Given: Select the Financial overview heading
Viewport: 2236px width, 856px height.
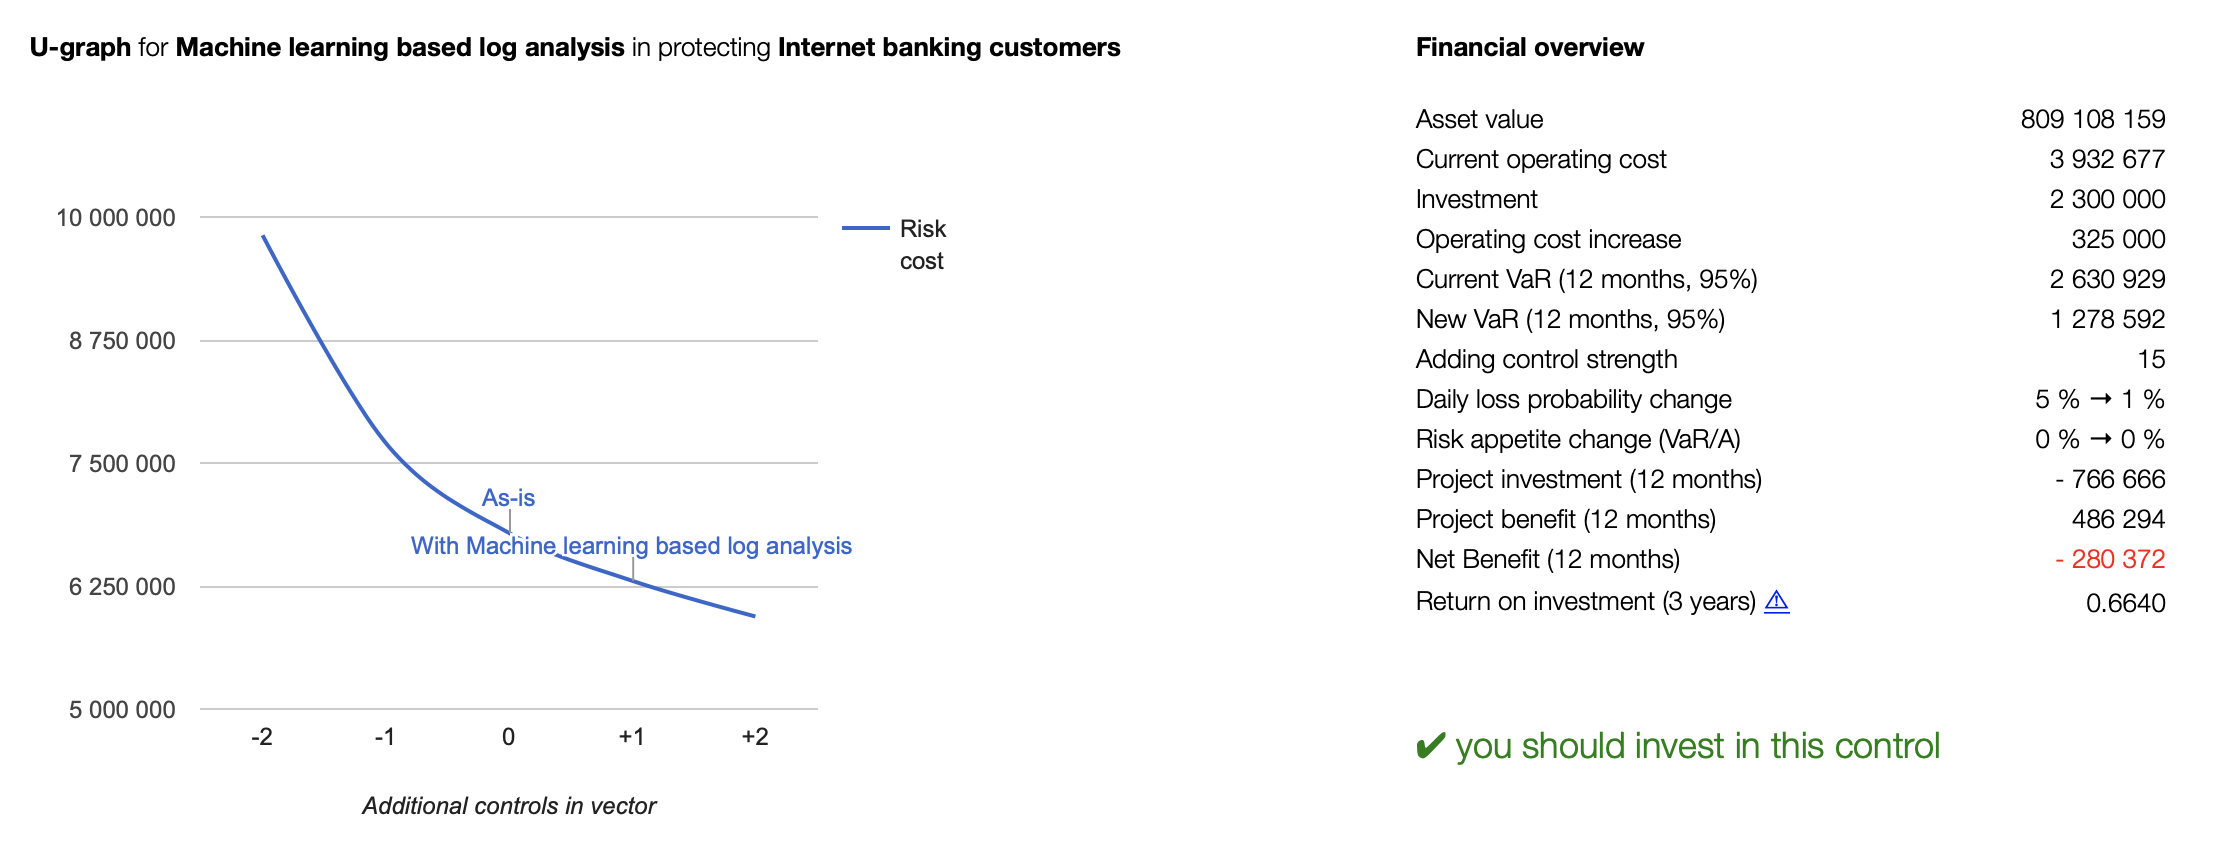Looking at the screenshot, I should pos(1530,47).
